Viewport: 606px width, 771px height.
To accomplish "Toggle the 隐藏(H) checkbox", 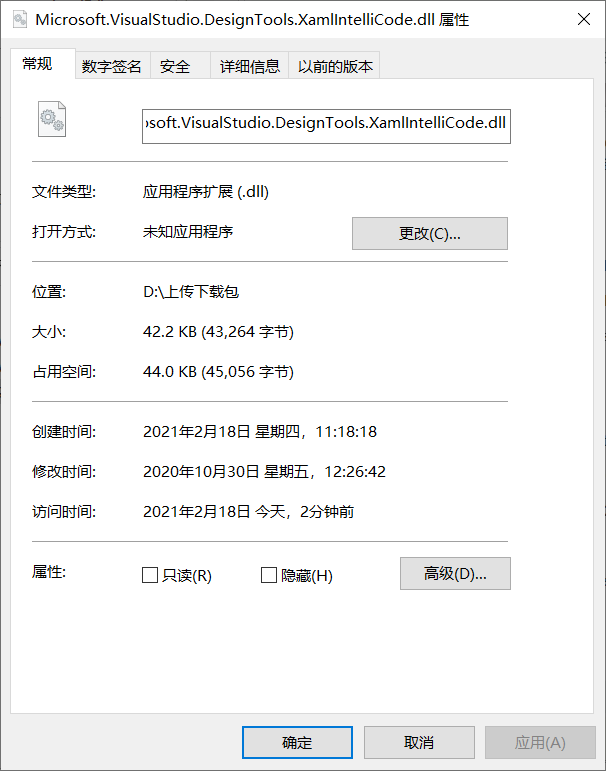I will click(x=269, y=575).
